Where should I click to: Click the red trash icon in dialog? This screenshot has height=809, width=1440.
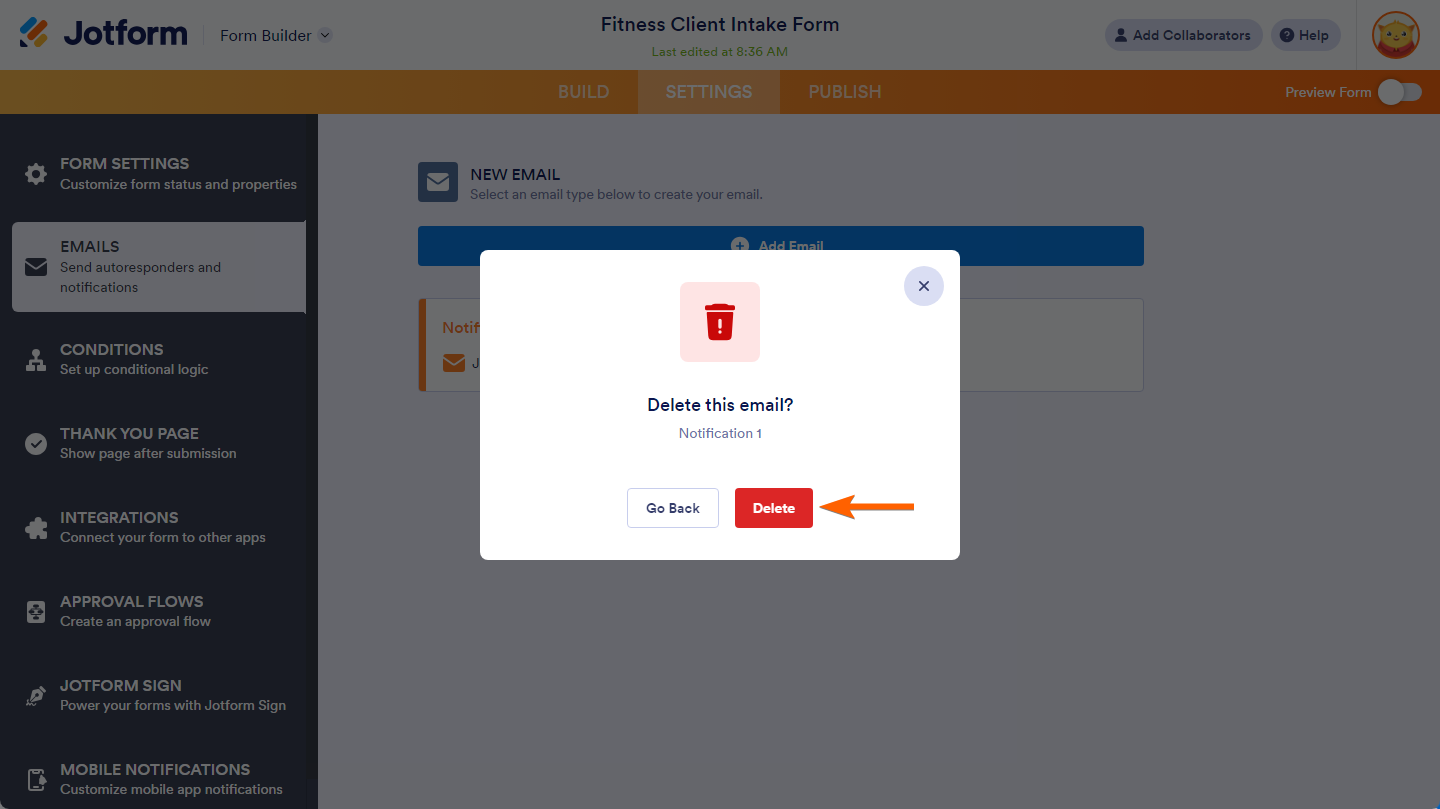720,322
